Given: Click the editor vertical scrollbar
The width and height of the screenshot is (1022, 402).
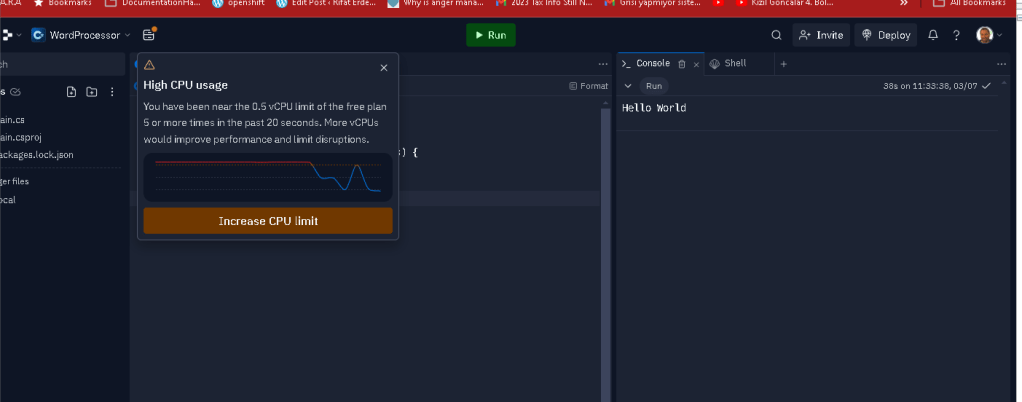Looking at the screenshot, I should (x=606, y=254).
